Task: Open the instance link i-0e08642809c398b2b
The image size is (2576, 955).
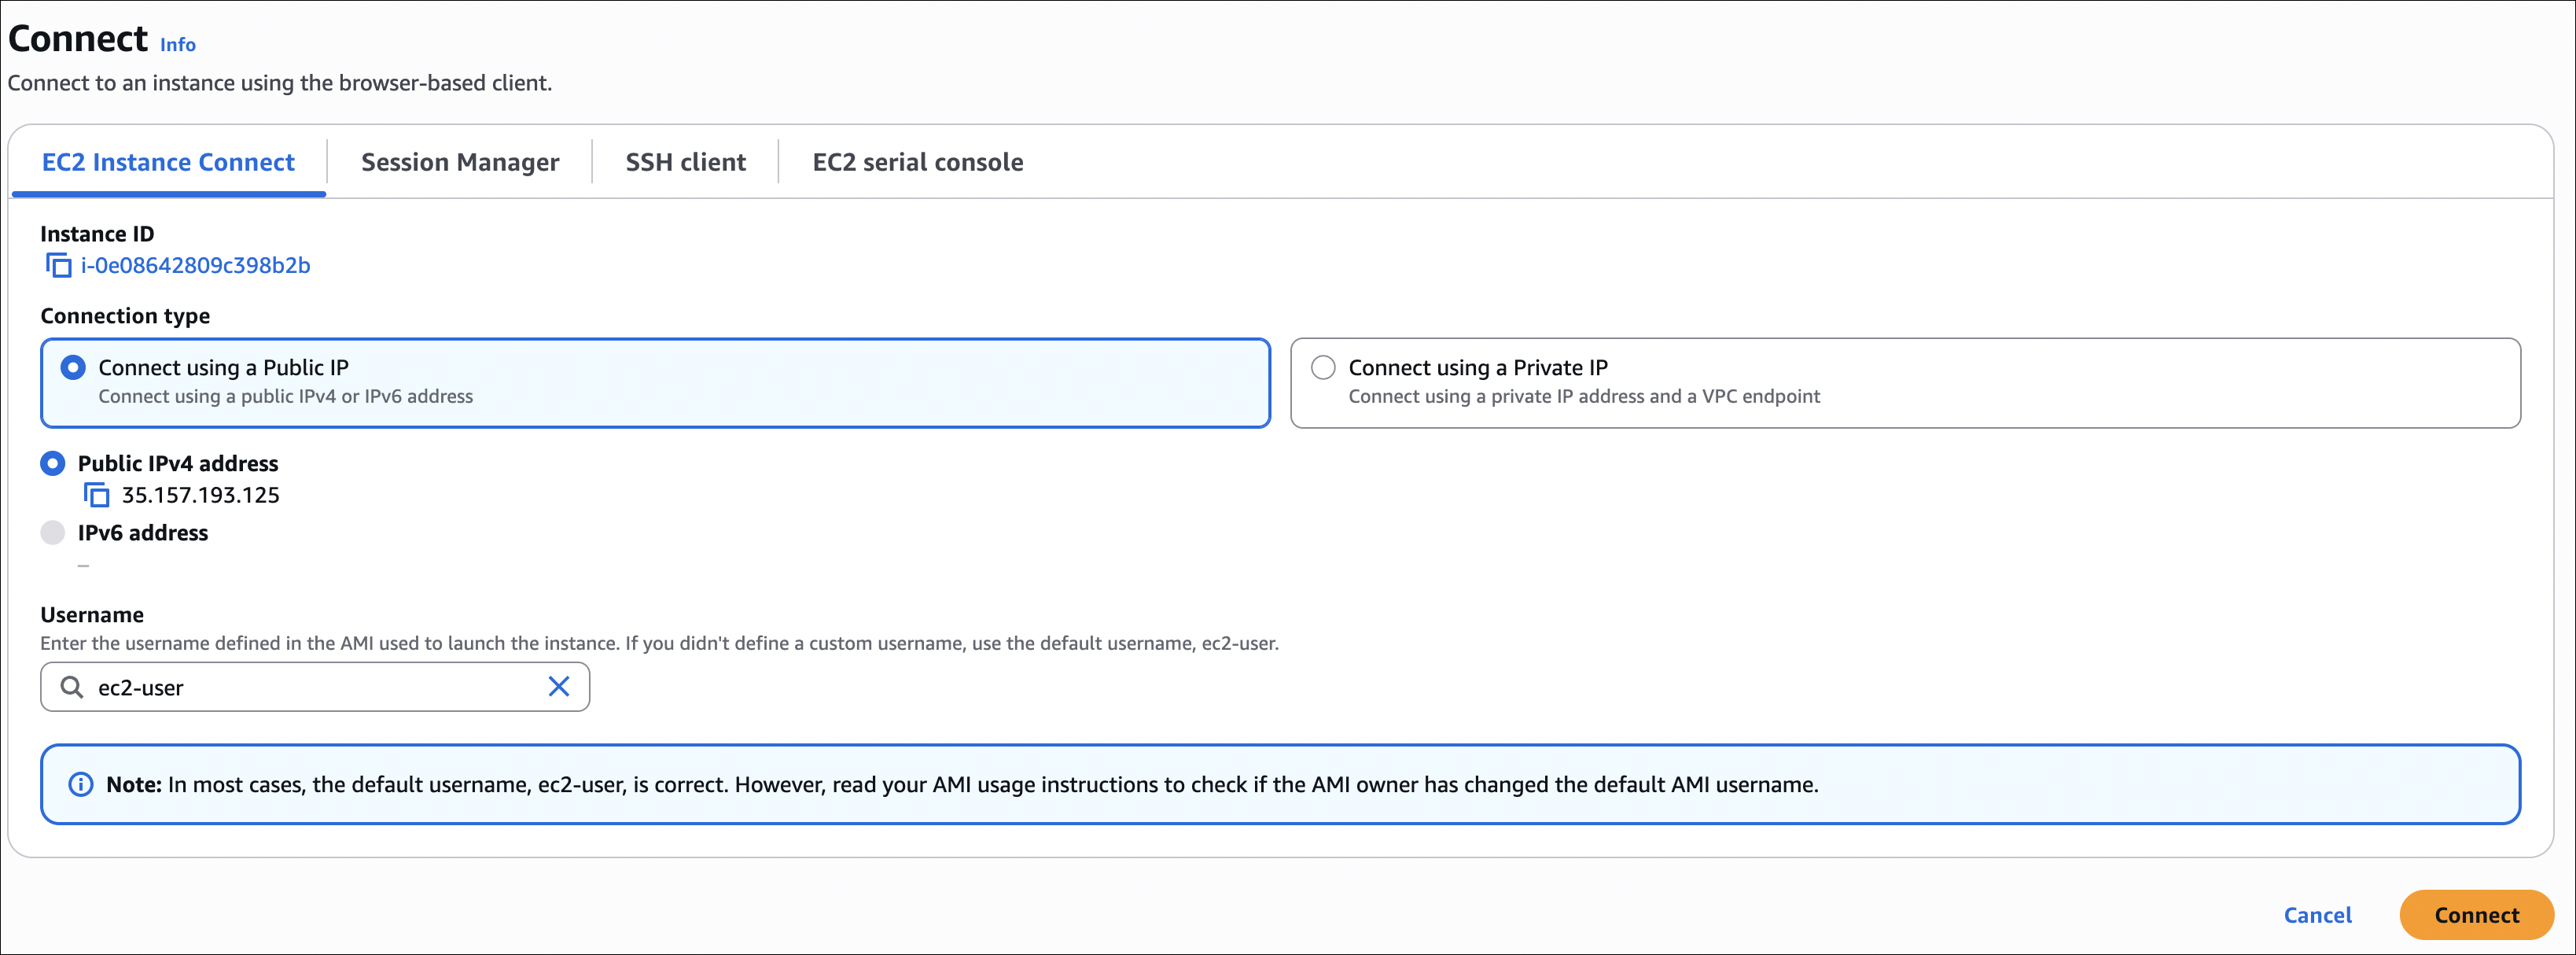Action: click(x=196, y=266)
